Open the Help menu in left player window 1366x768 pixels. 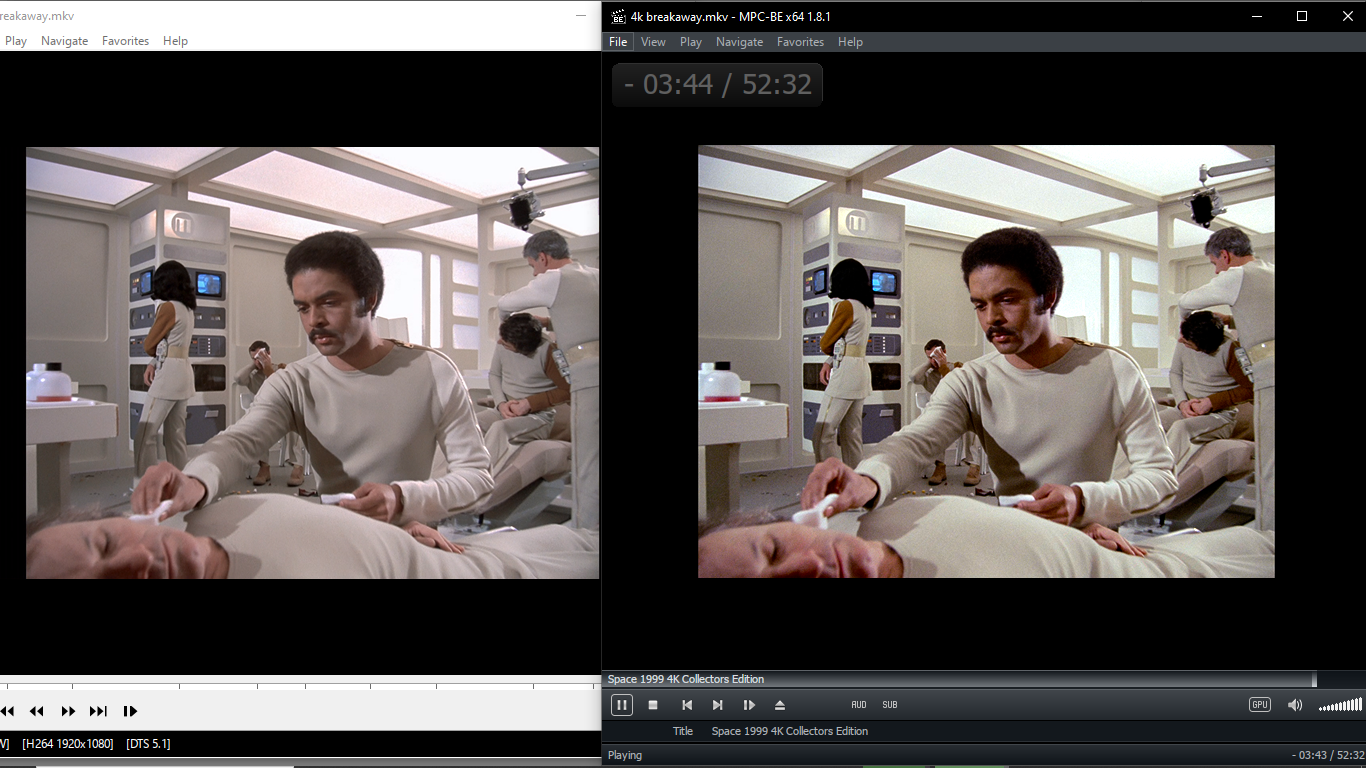point(175,41)
